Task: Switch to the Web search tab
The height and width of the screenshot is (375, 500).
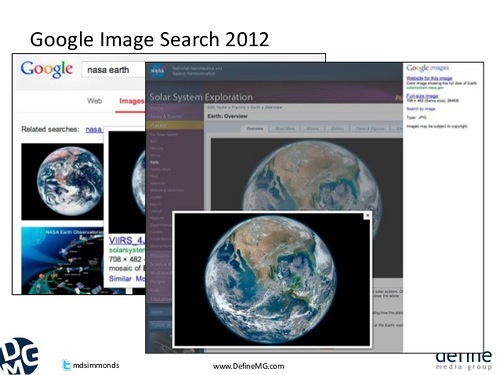Action: click(x=95, y=101)
